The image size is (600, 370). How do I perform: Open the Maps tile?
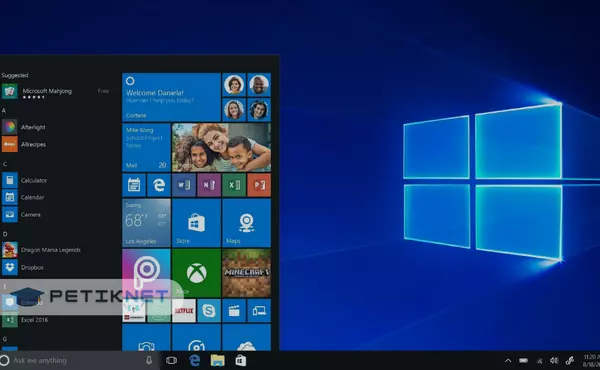pos(246,223)
